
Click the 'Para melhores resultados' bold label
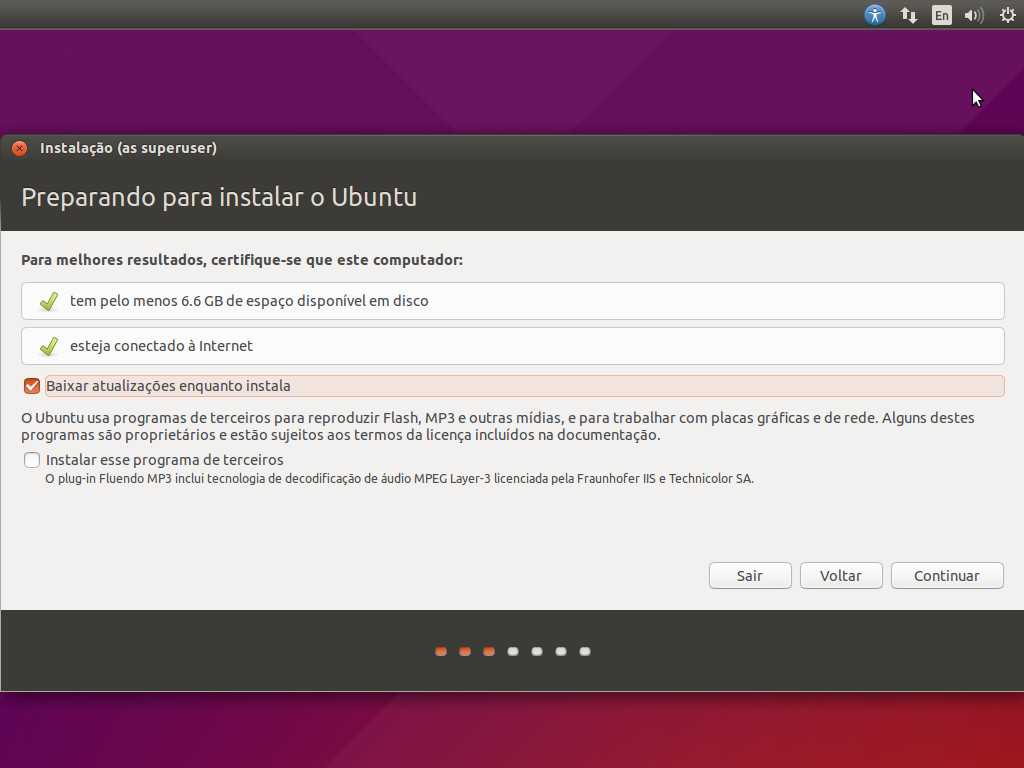click(242, 260)
